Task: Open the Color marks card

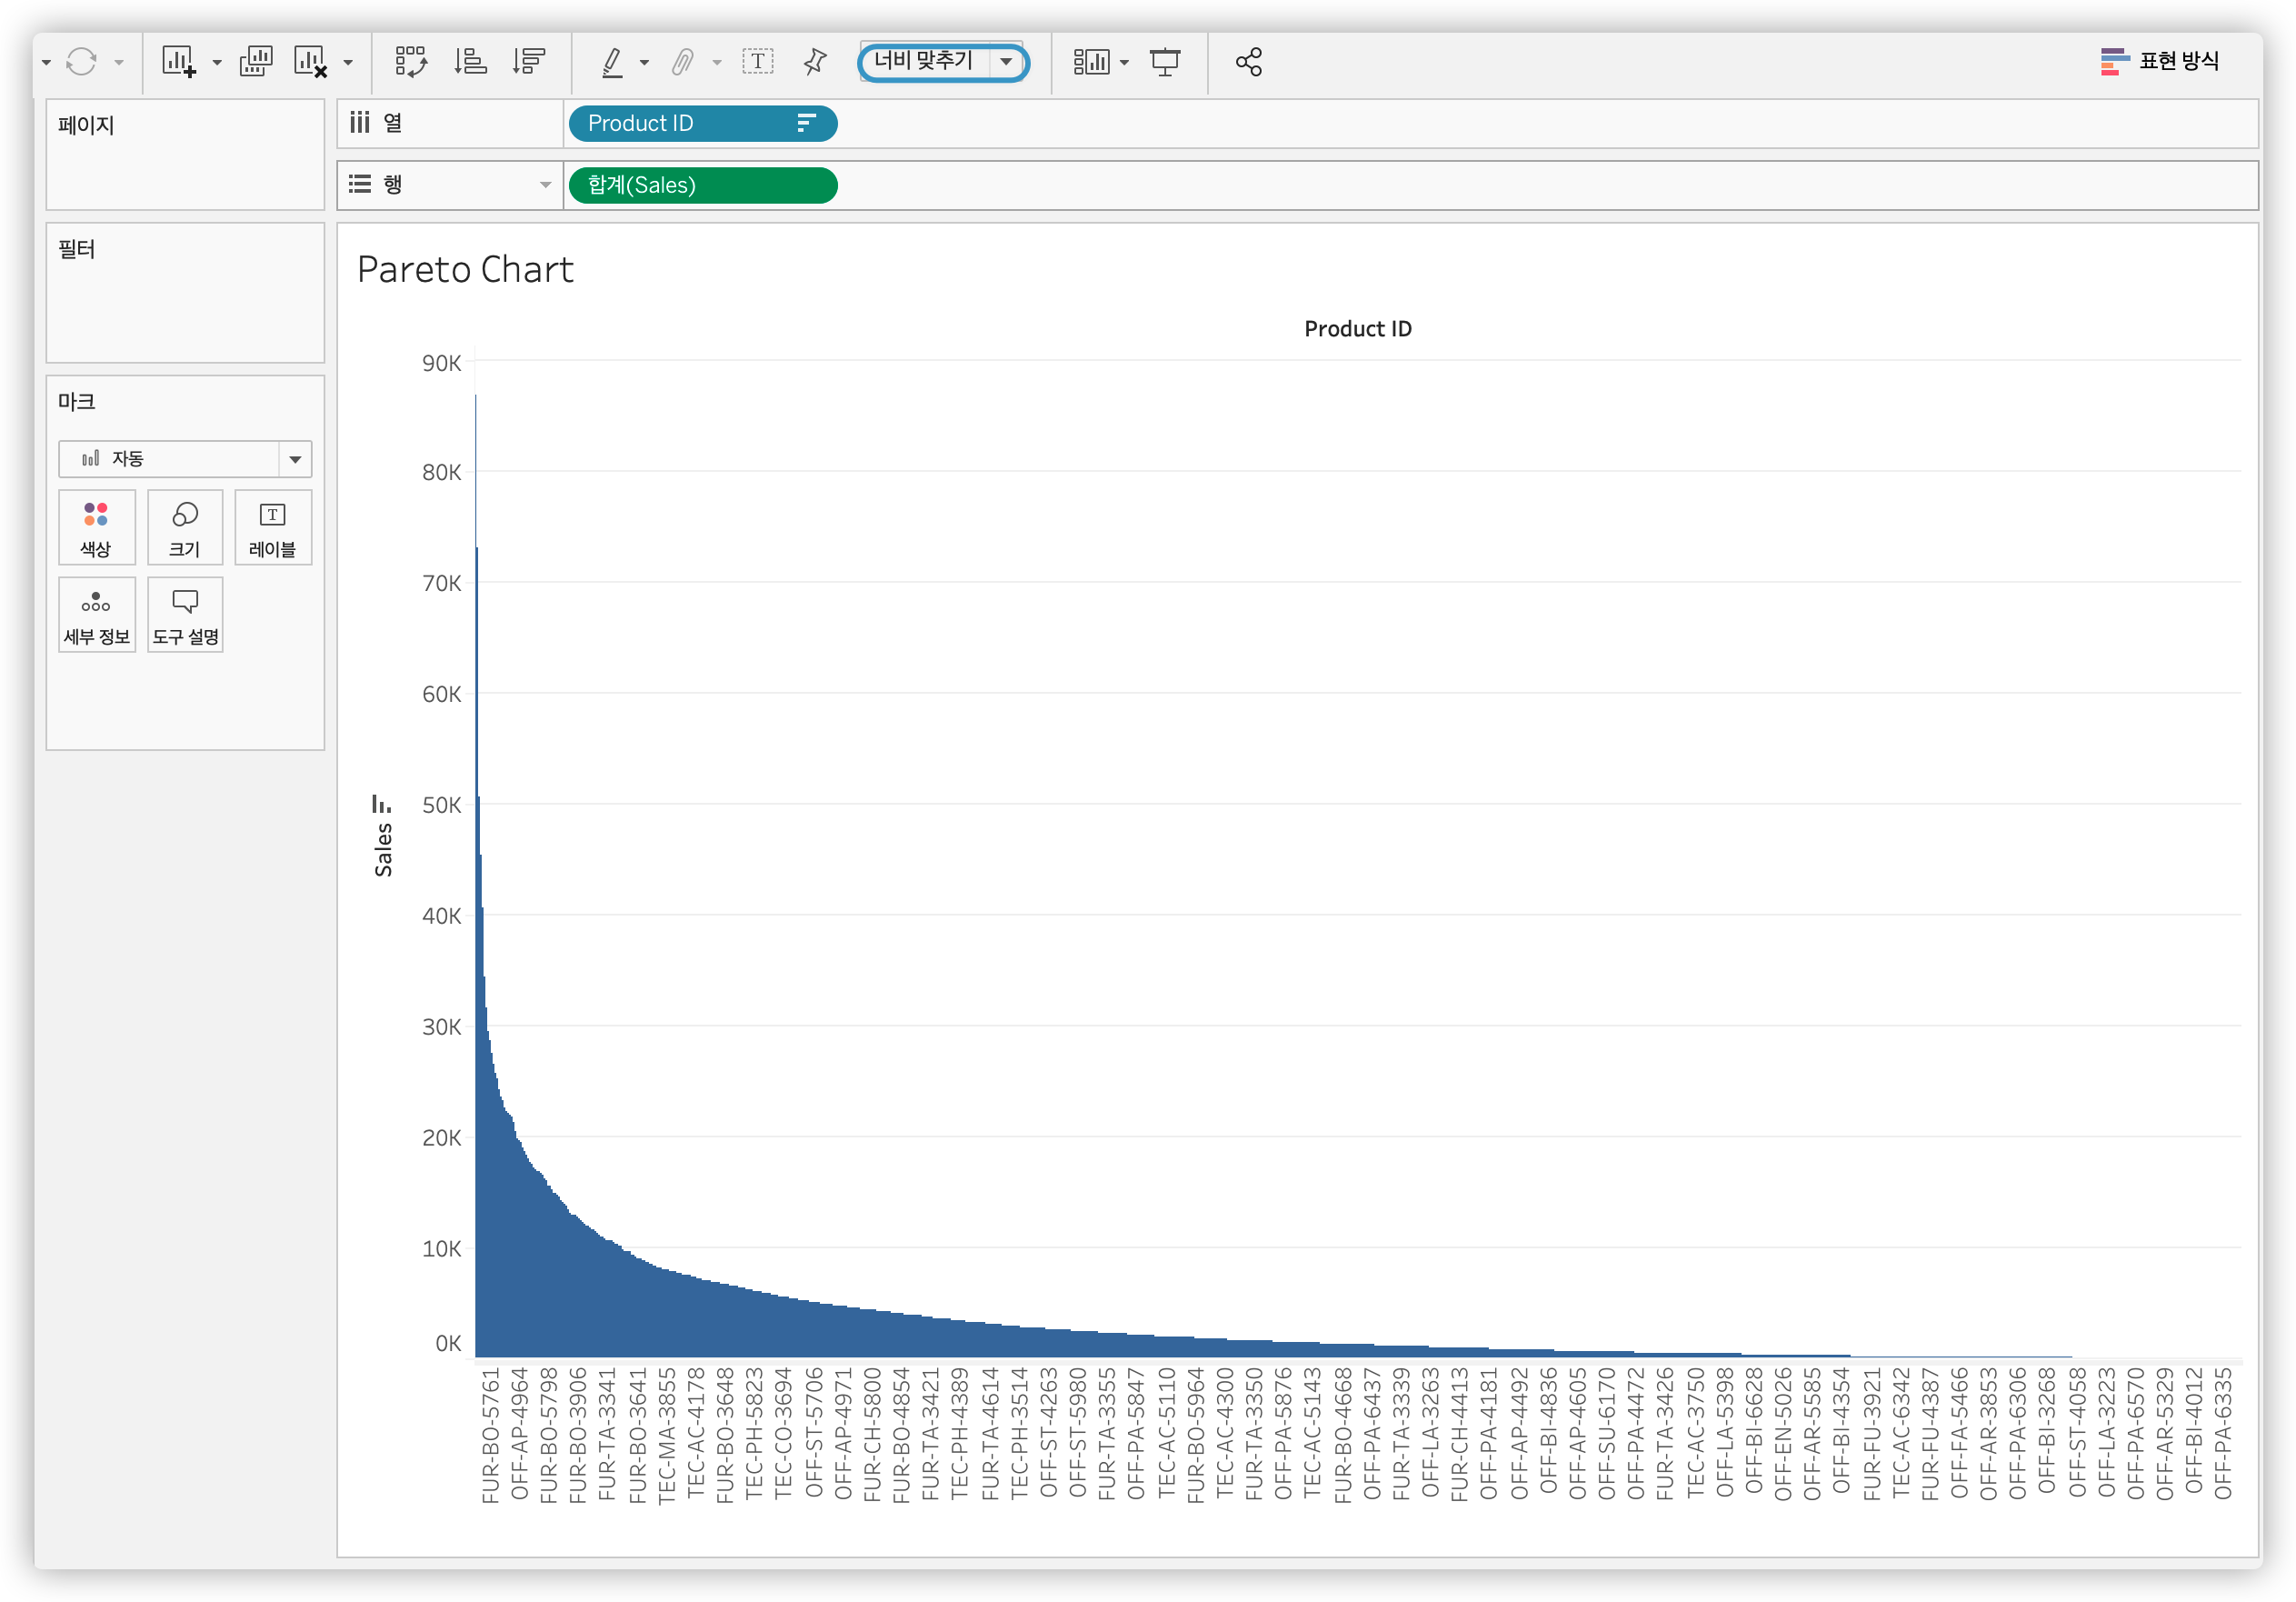Action: [96, 527]
